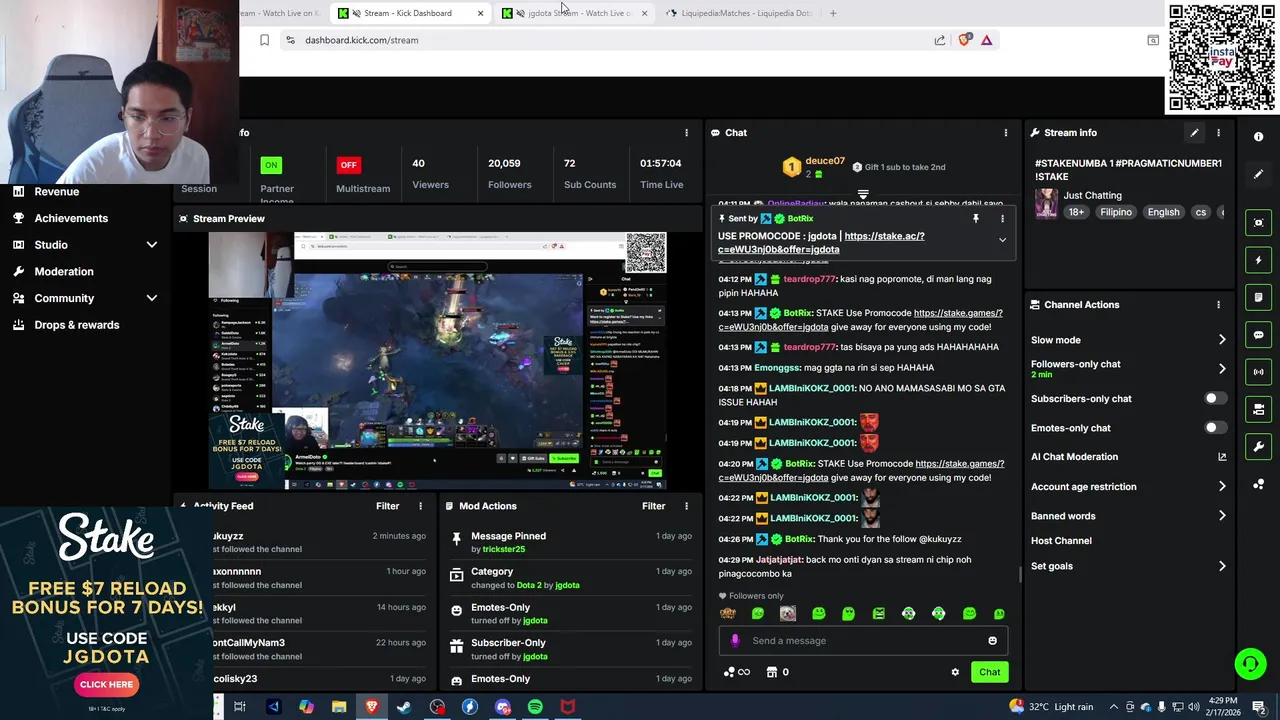
Task: Open pinned message three-dot options
Action: pyautogui.click(x=1002, y=219)
